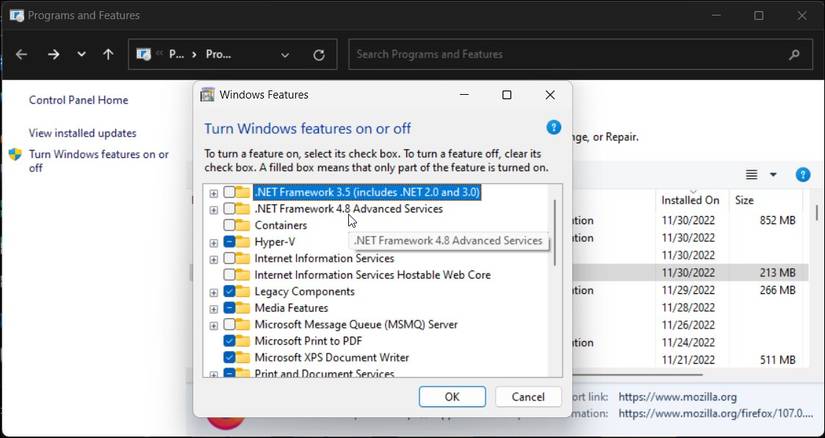Expand the Internet Information Services node
The image size is (825, 438).
(x=214, y=259)
